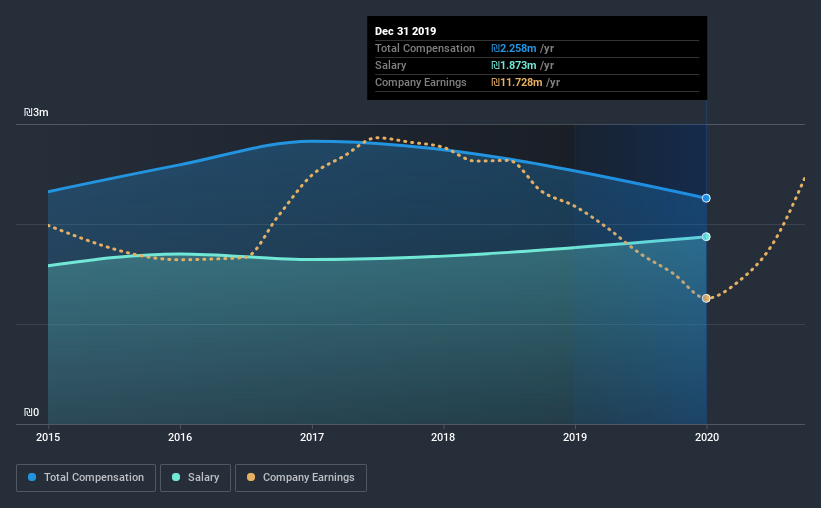
Task: Click the orange Company Earnings data point at 2020
Action: [x=706, y=298]
